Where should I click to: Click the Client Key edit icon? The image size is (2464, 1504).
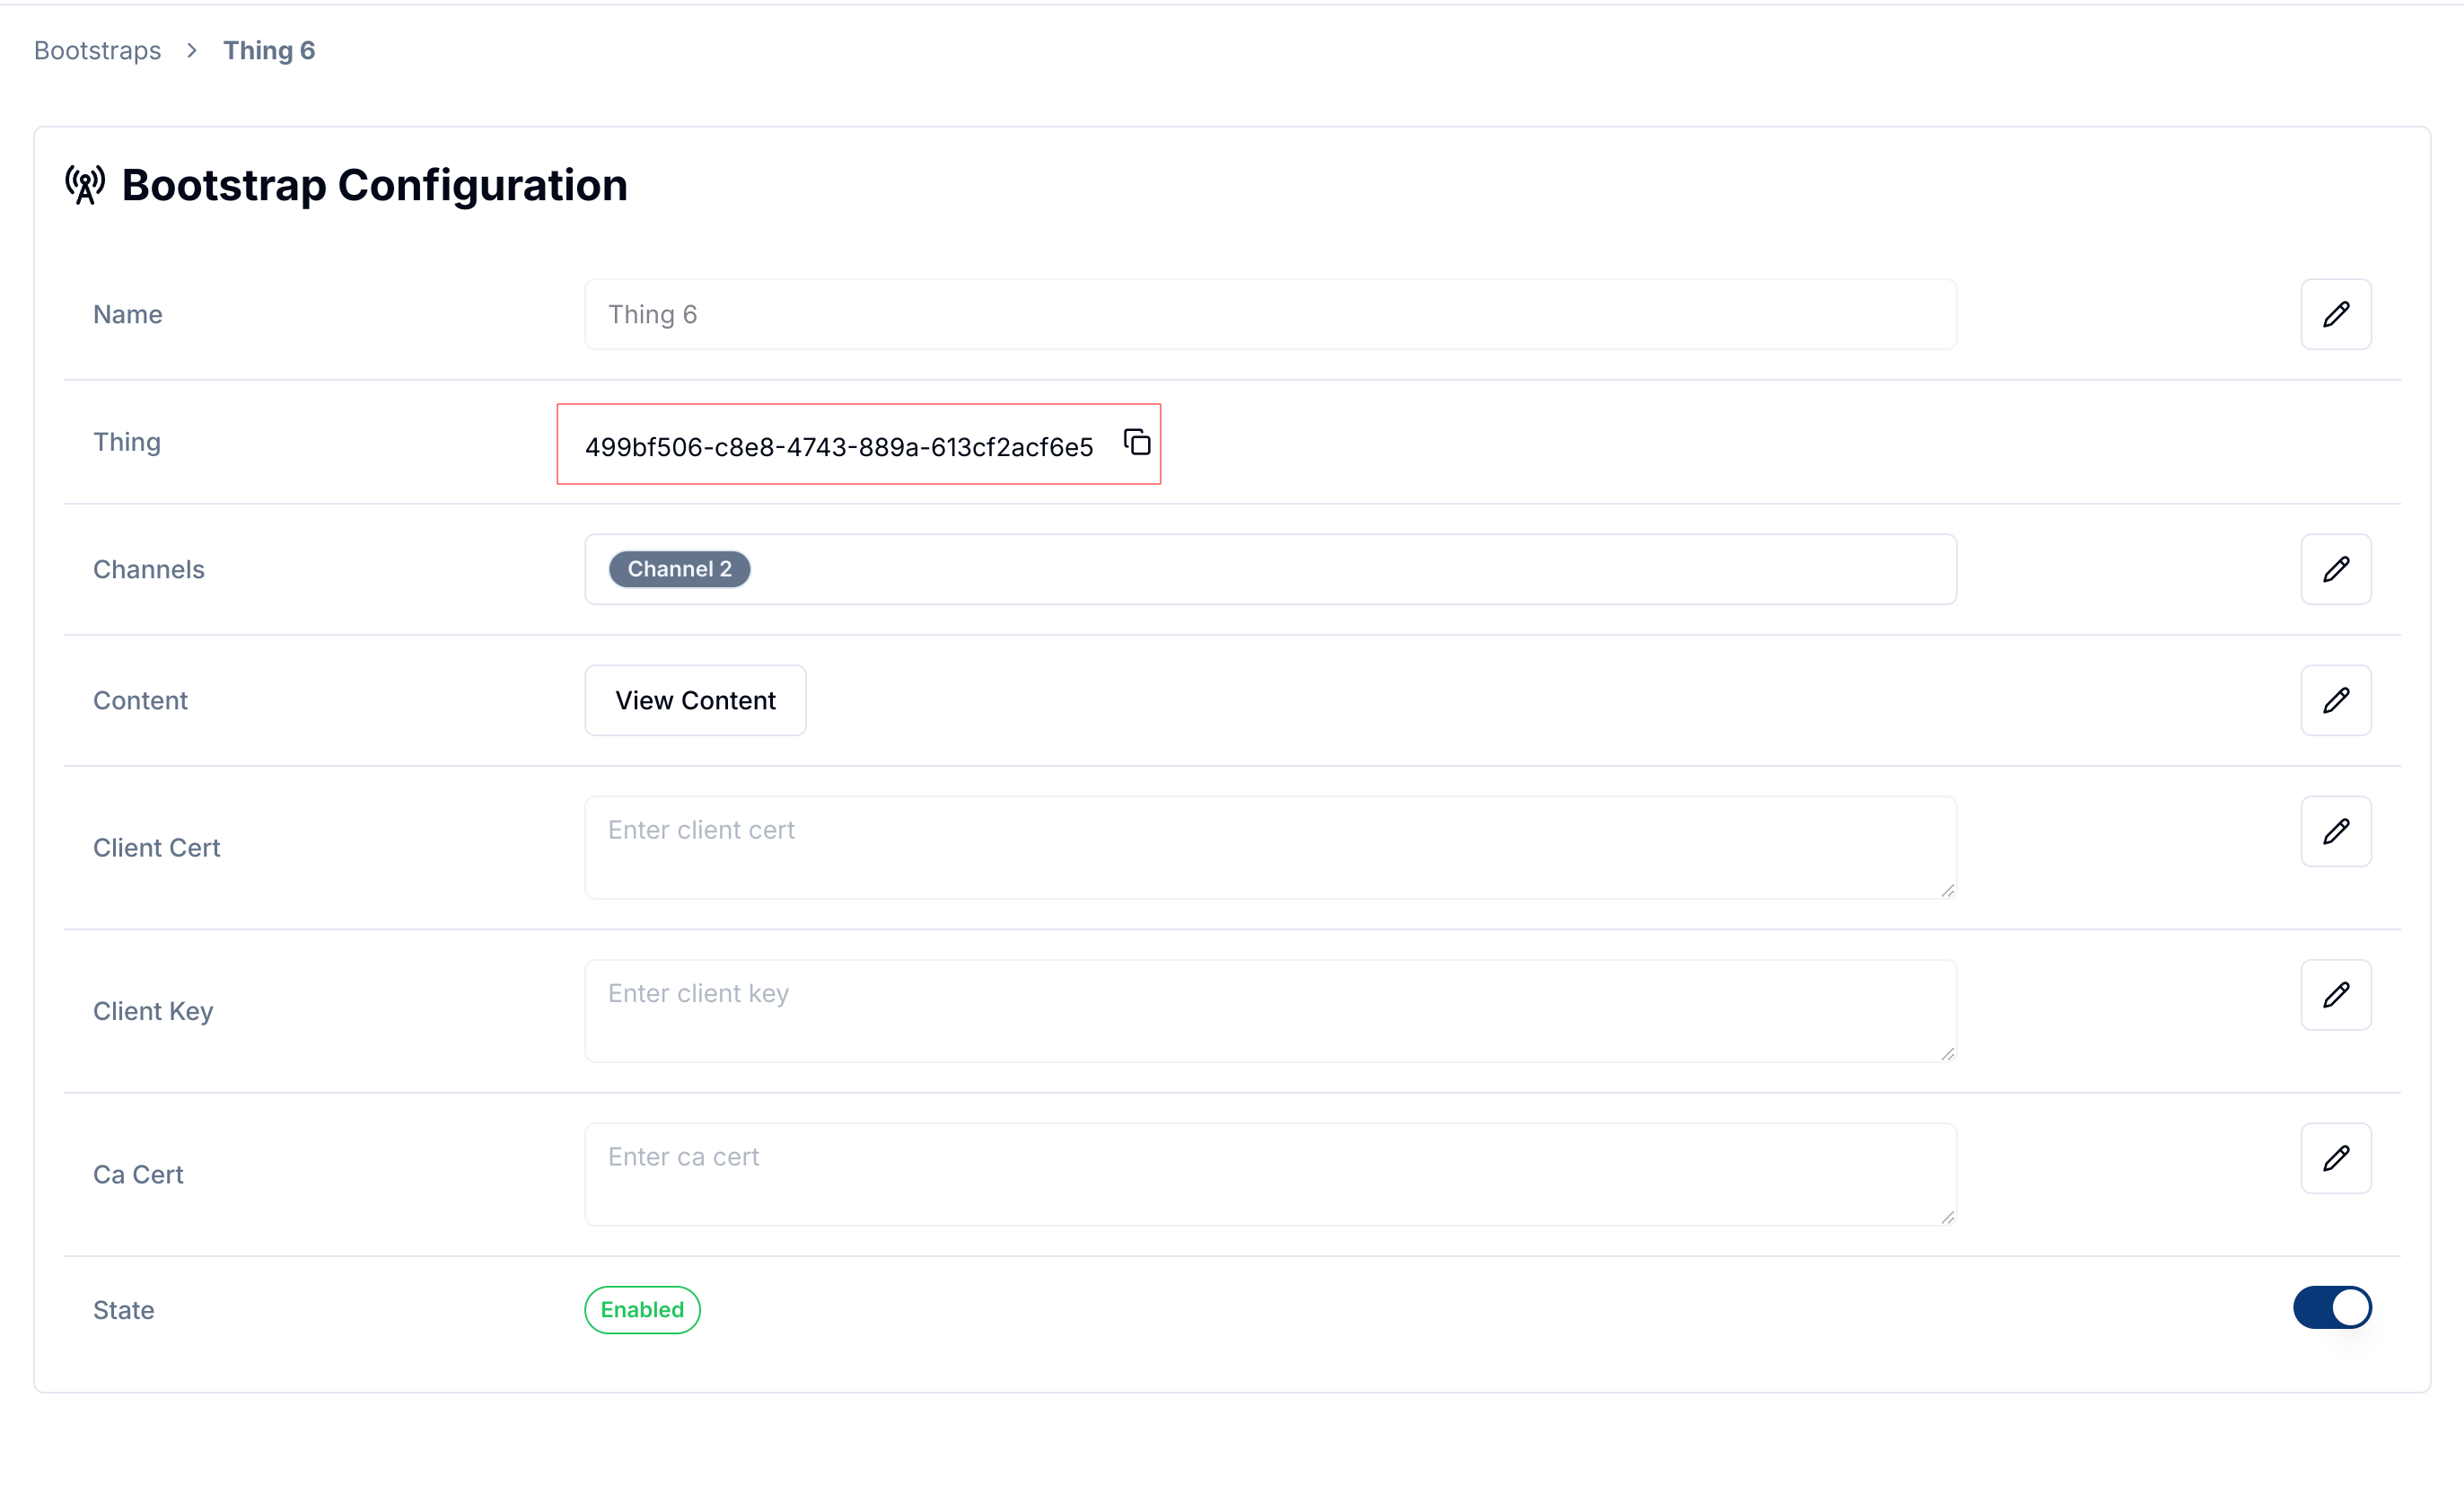(2336, 994)
